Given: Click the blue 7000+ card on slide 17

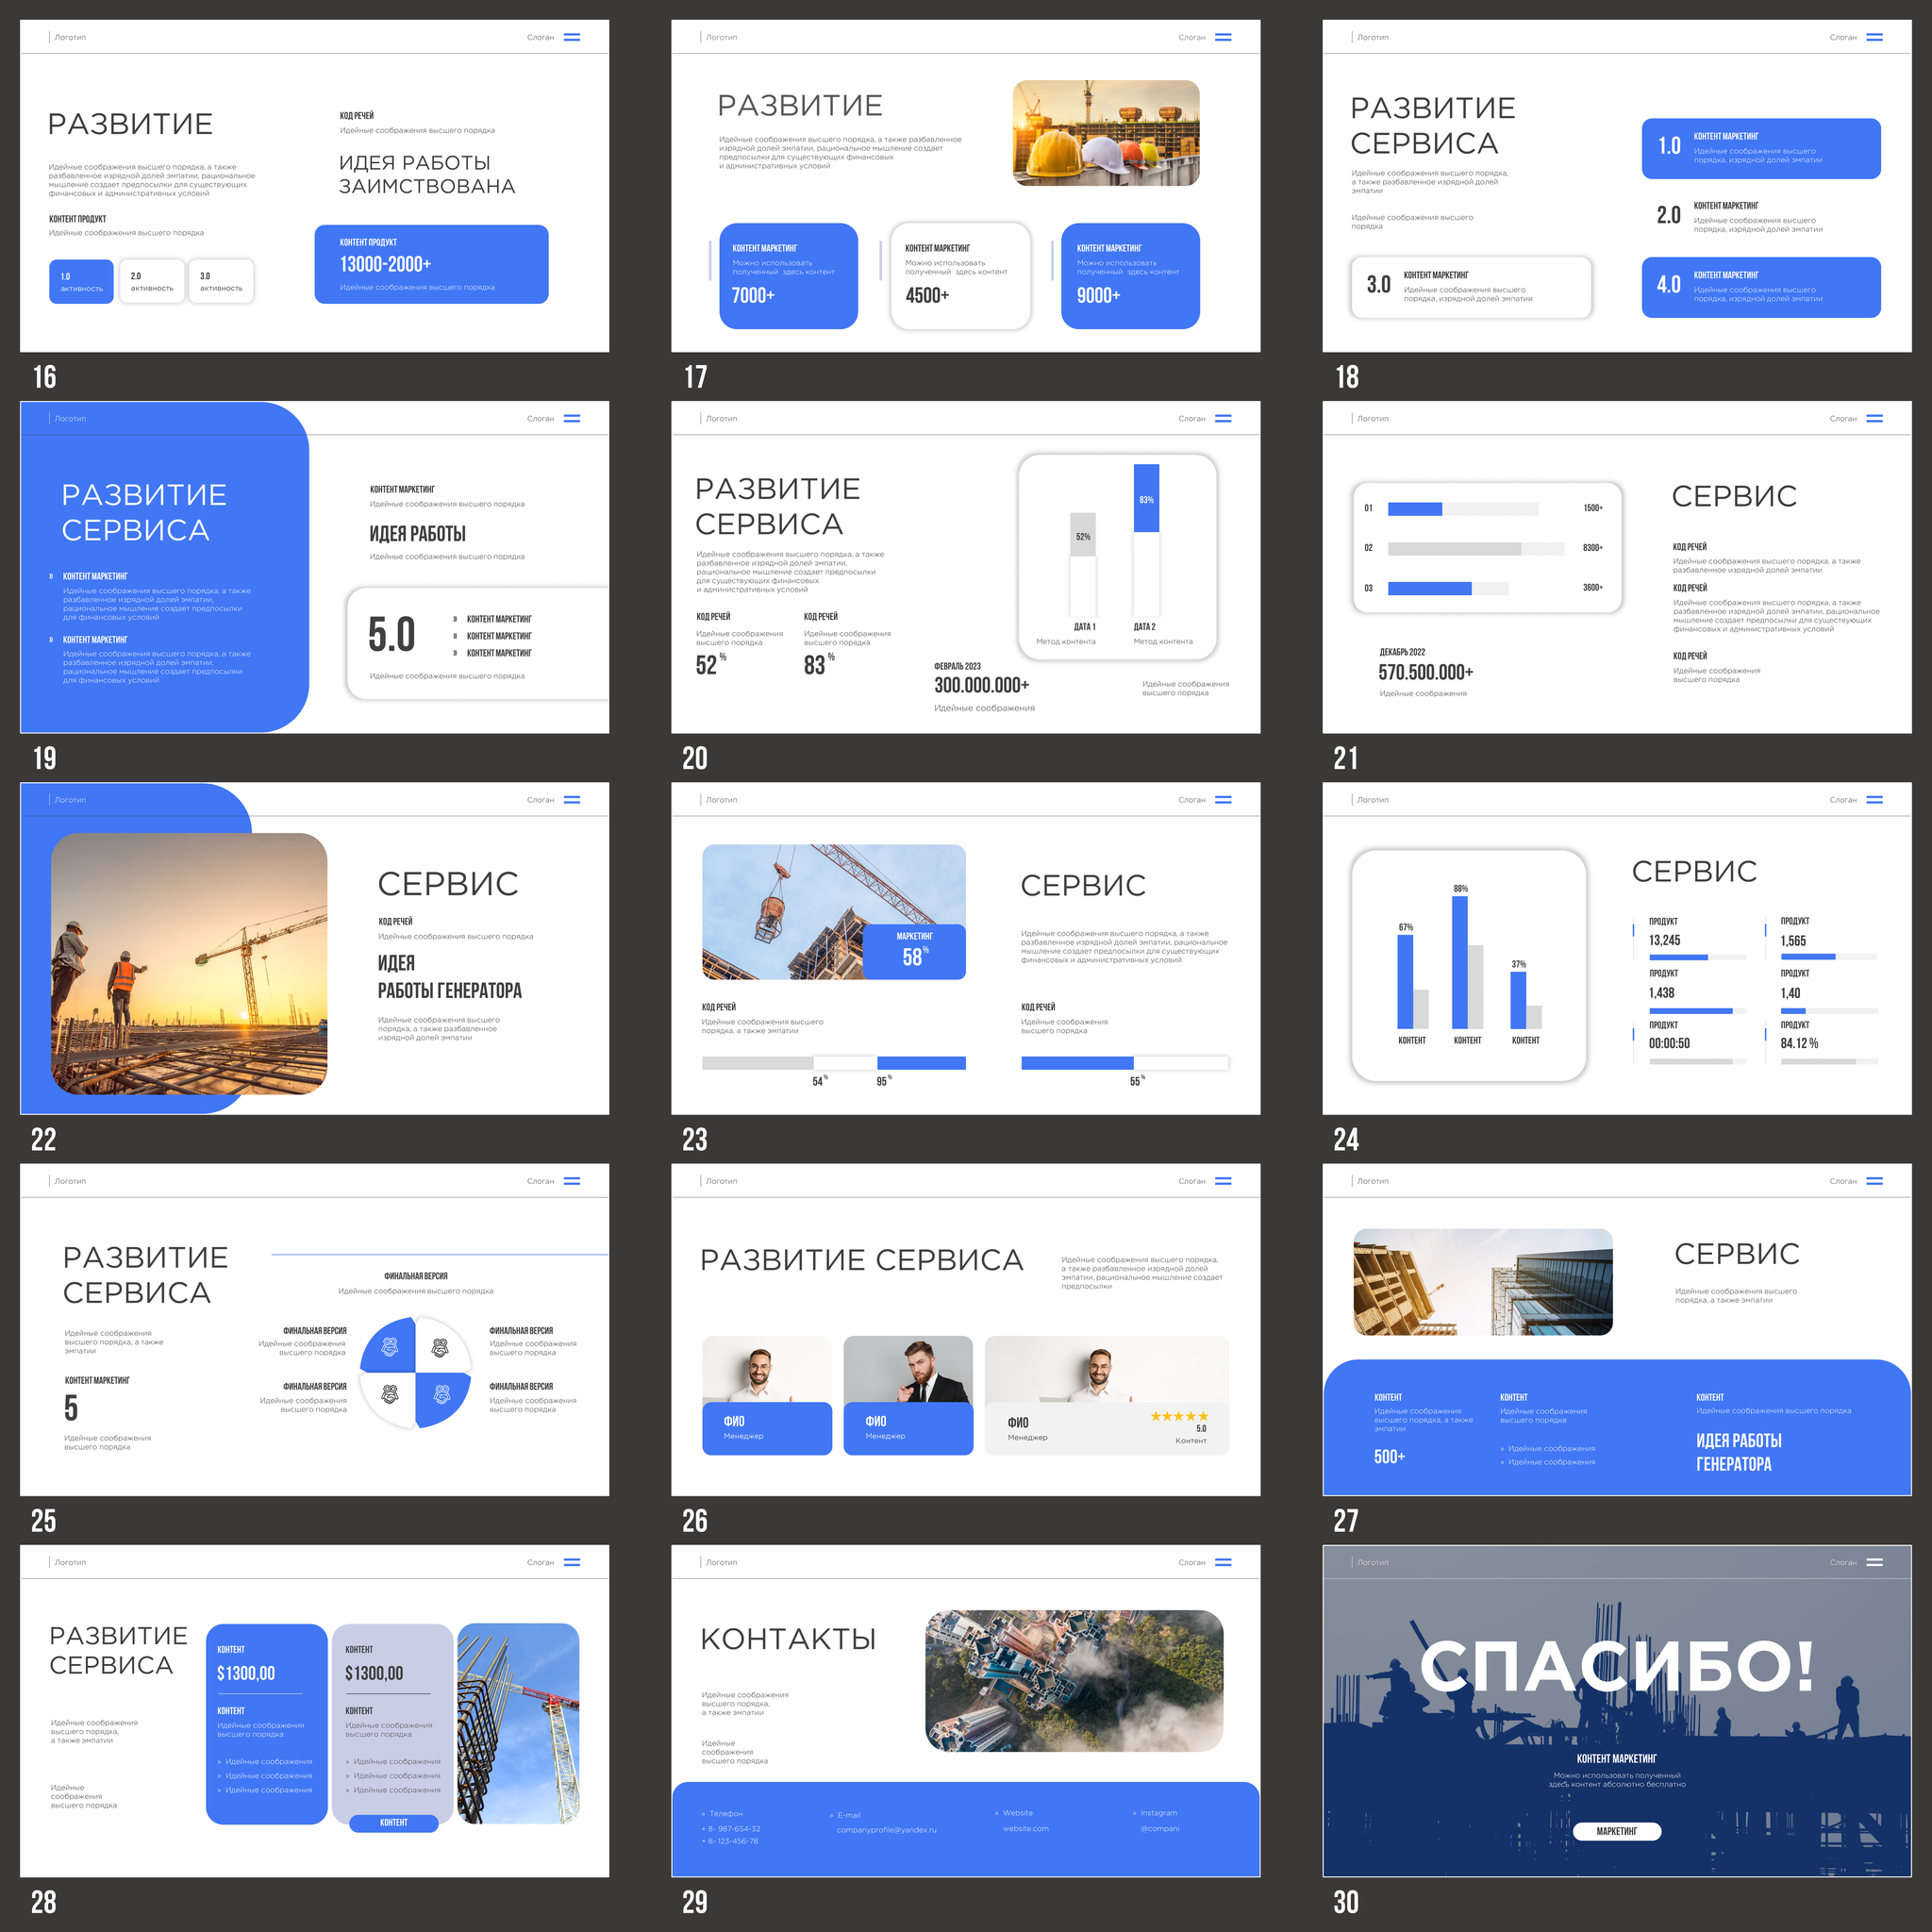Looking at the screenshot, I should (788, 276).
